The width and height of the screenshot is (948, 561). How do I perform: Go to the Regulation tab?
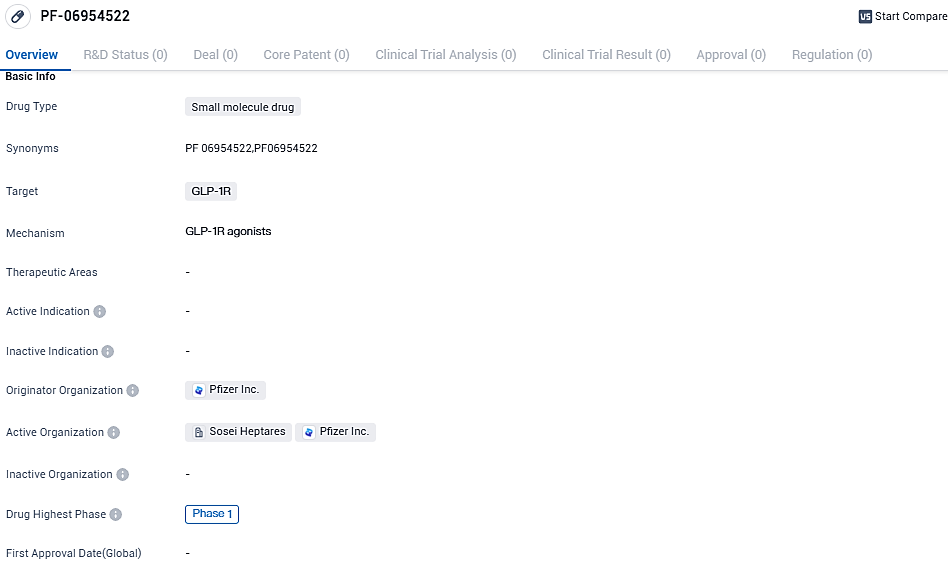[832, 55]
